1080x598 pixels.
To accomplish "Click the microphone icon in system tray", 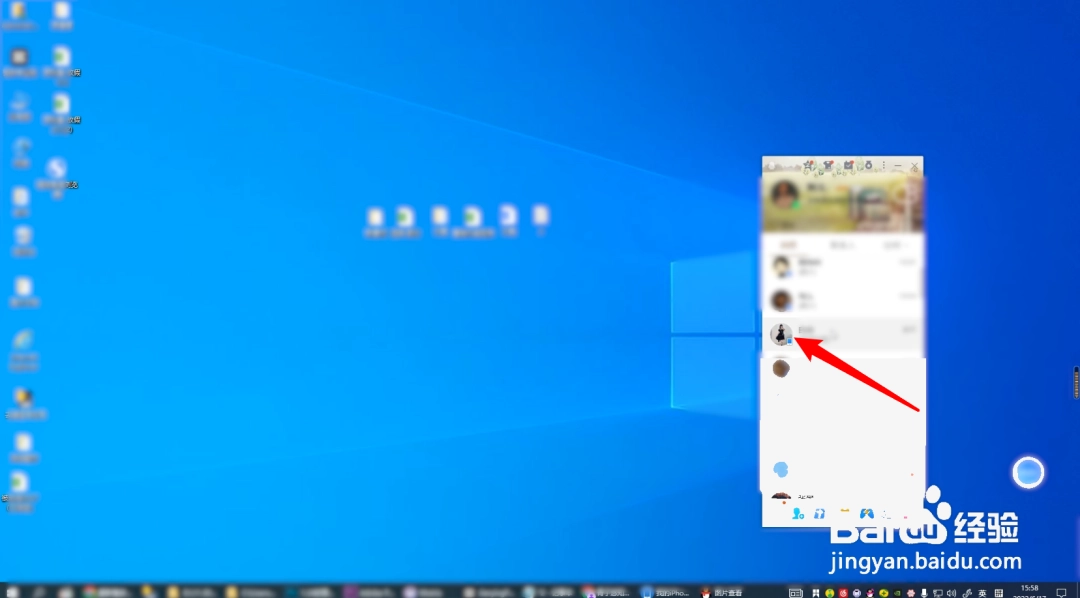I will coord(924,592).
